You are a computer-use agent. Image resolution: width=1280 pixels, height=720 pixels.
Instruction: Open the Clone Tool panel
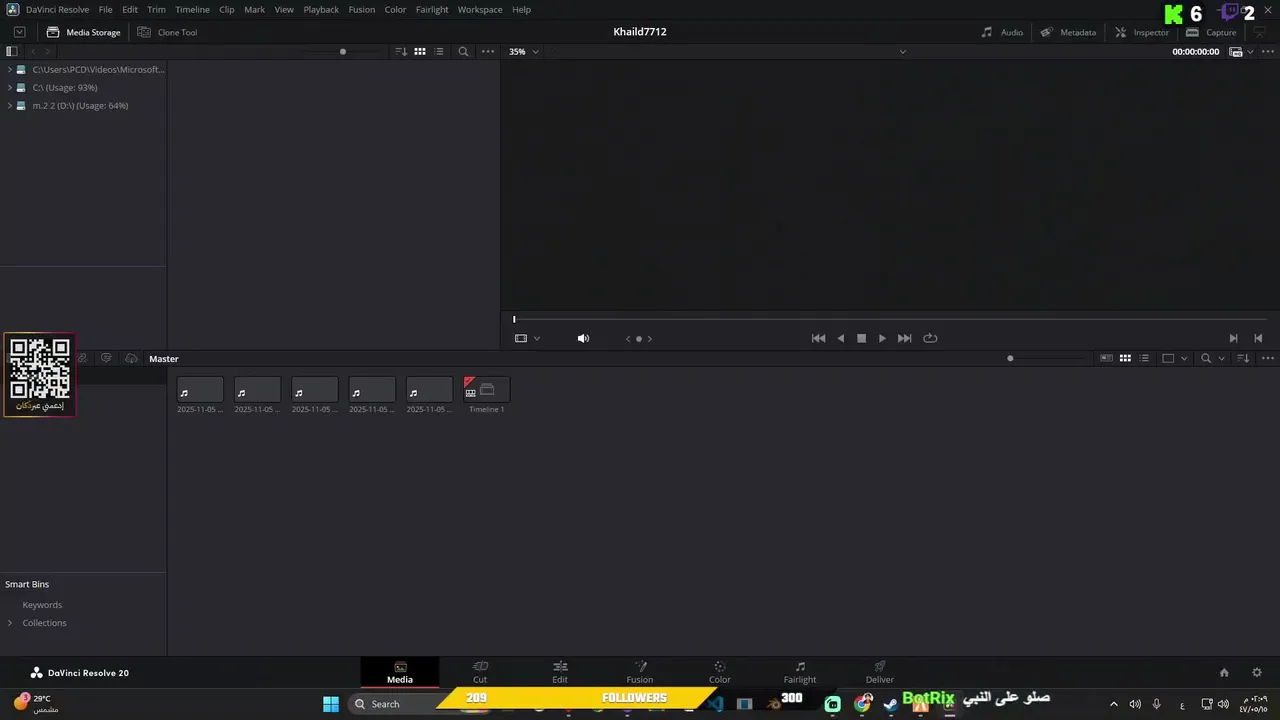pyautogui.click(x=167, y=32)
